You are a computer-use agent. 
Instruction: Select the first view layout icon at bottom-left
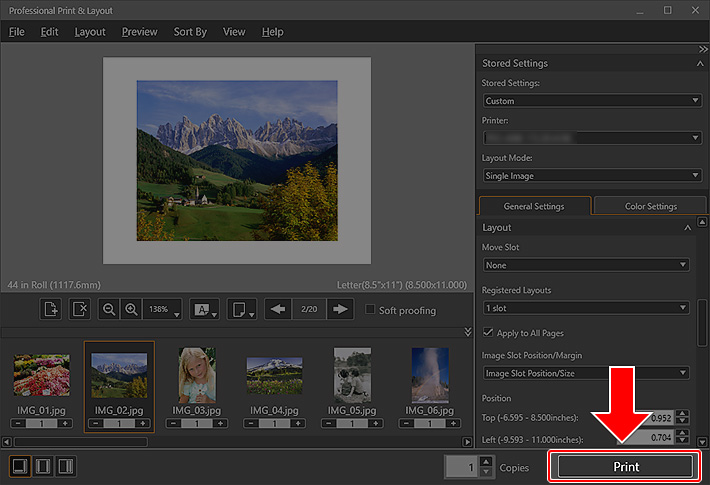click(x=20, y=466)
